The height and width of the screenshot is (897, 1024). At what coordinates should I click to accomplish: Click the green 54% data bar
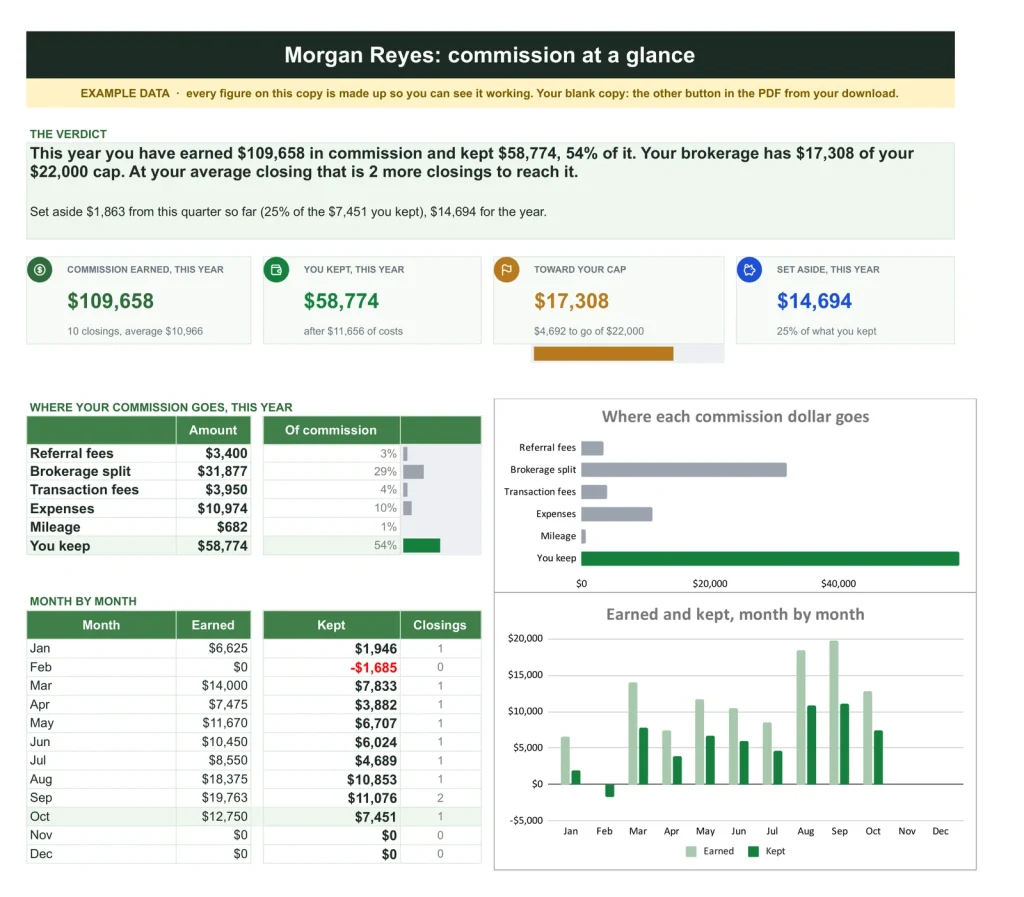point(421,545)
